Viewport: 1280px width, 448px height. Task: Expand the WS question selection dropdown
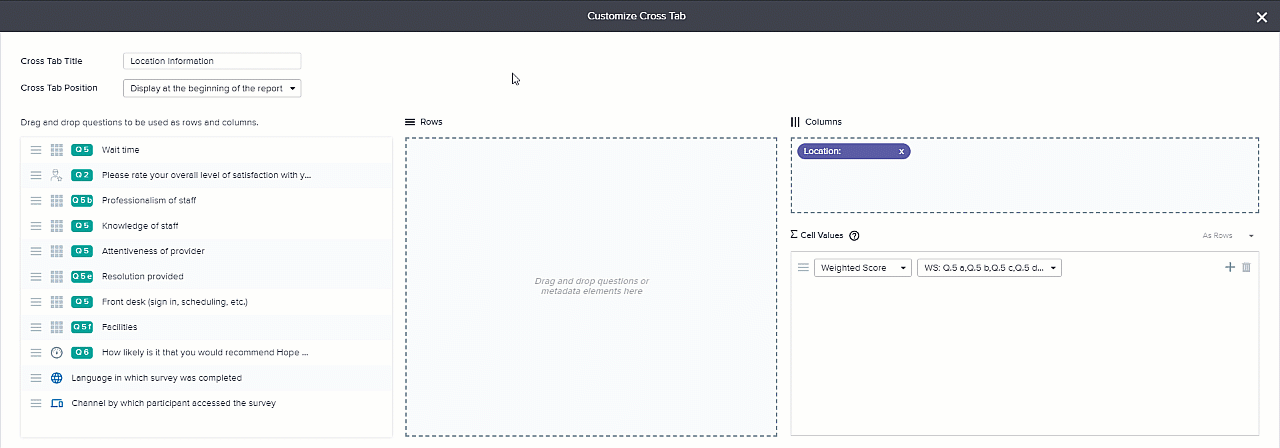(988, 268)
